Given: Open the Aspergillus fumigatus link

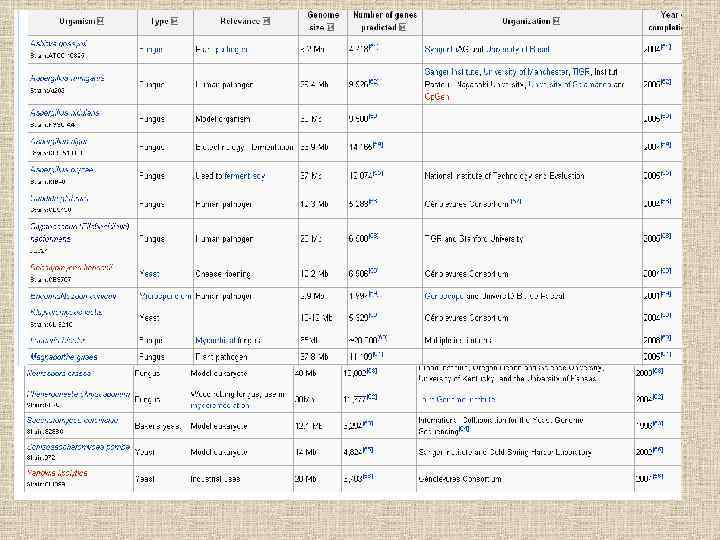Looking at the screenshot, I should [x=67, y=78].
